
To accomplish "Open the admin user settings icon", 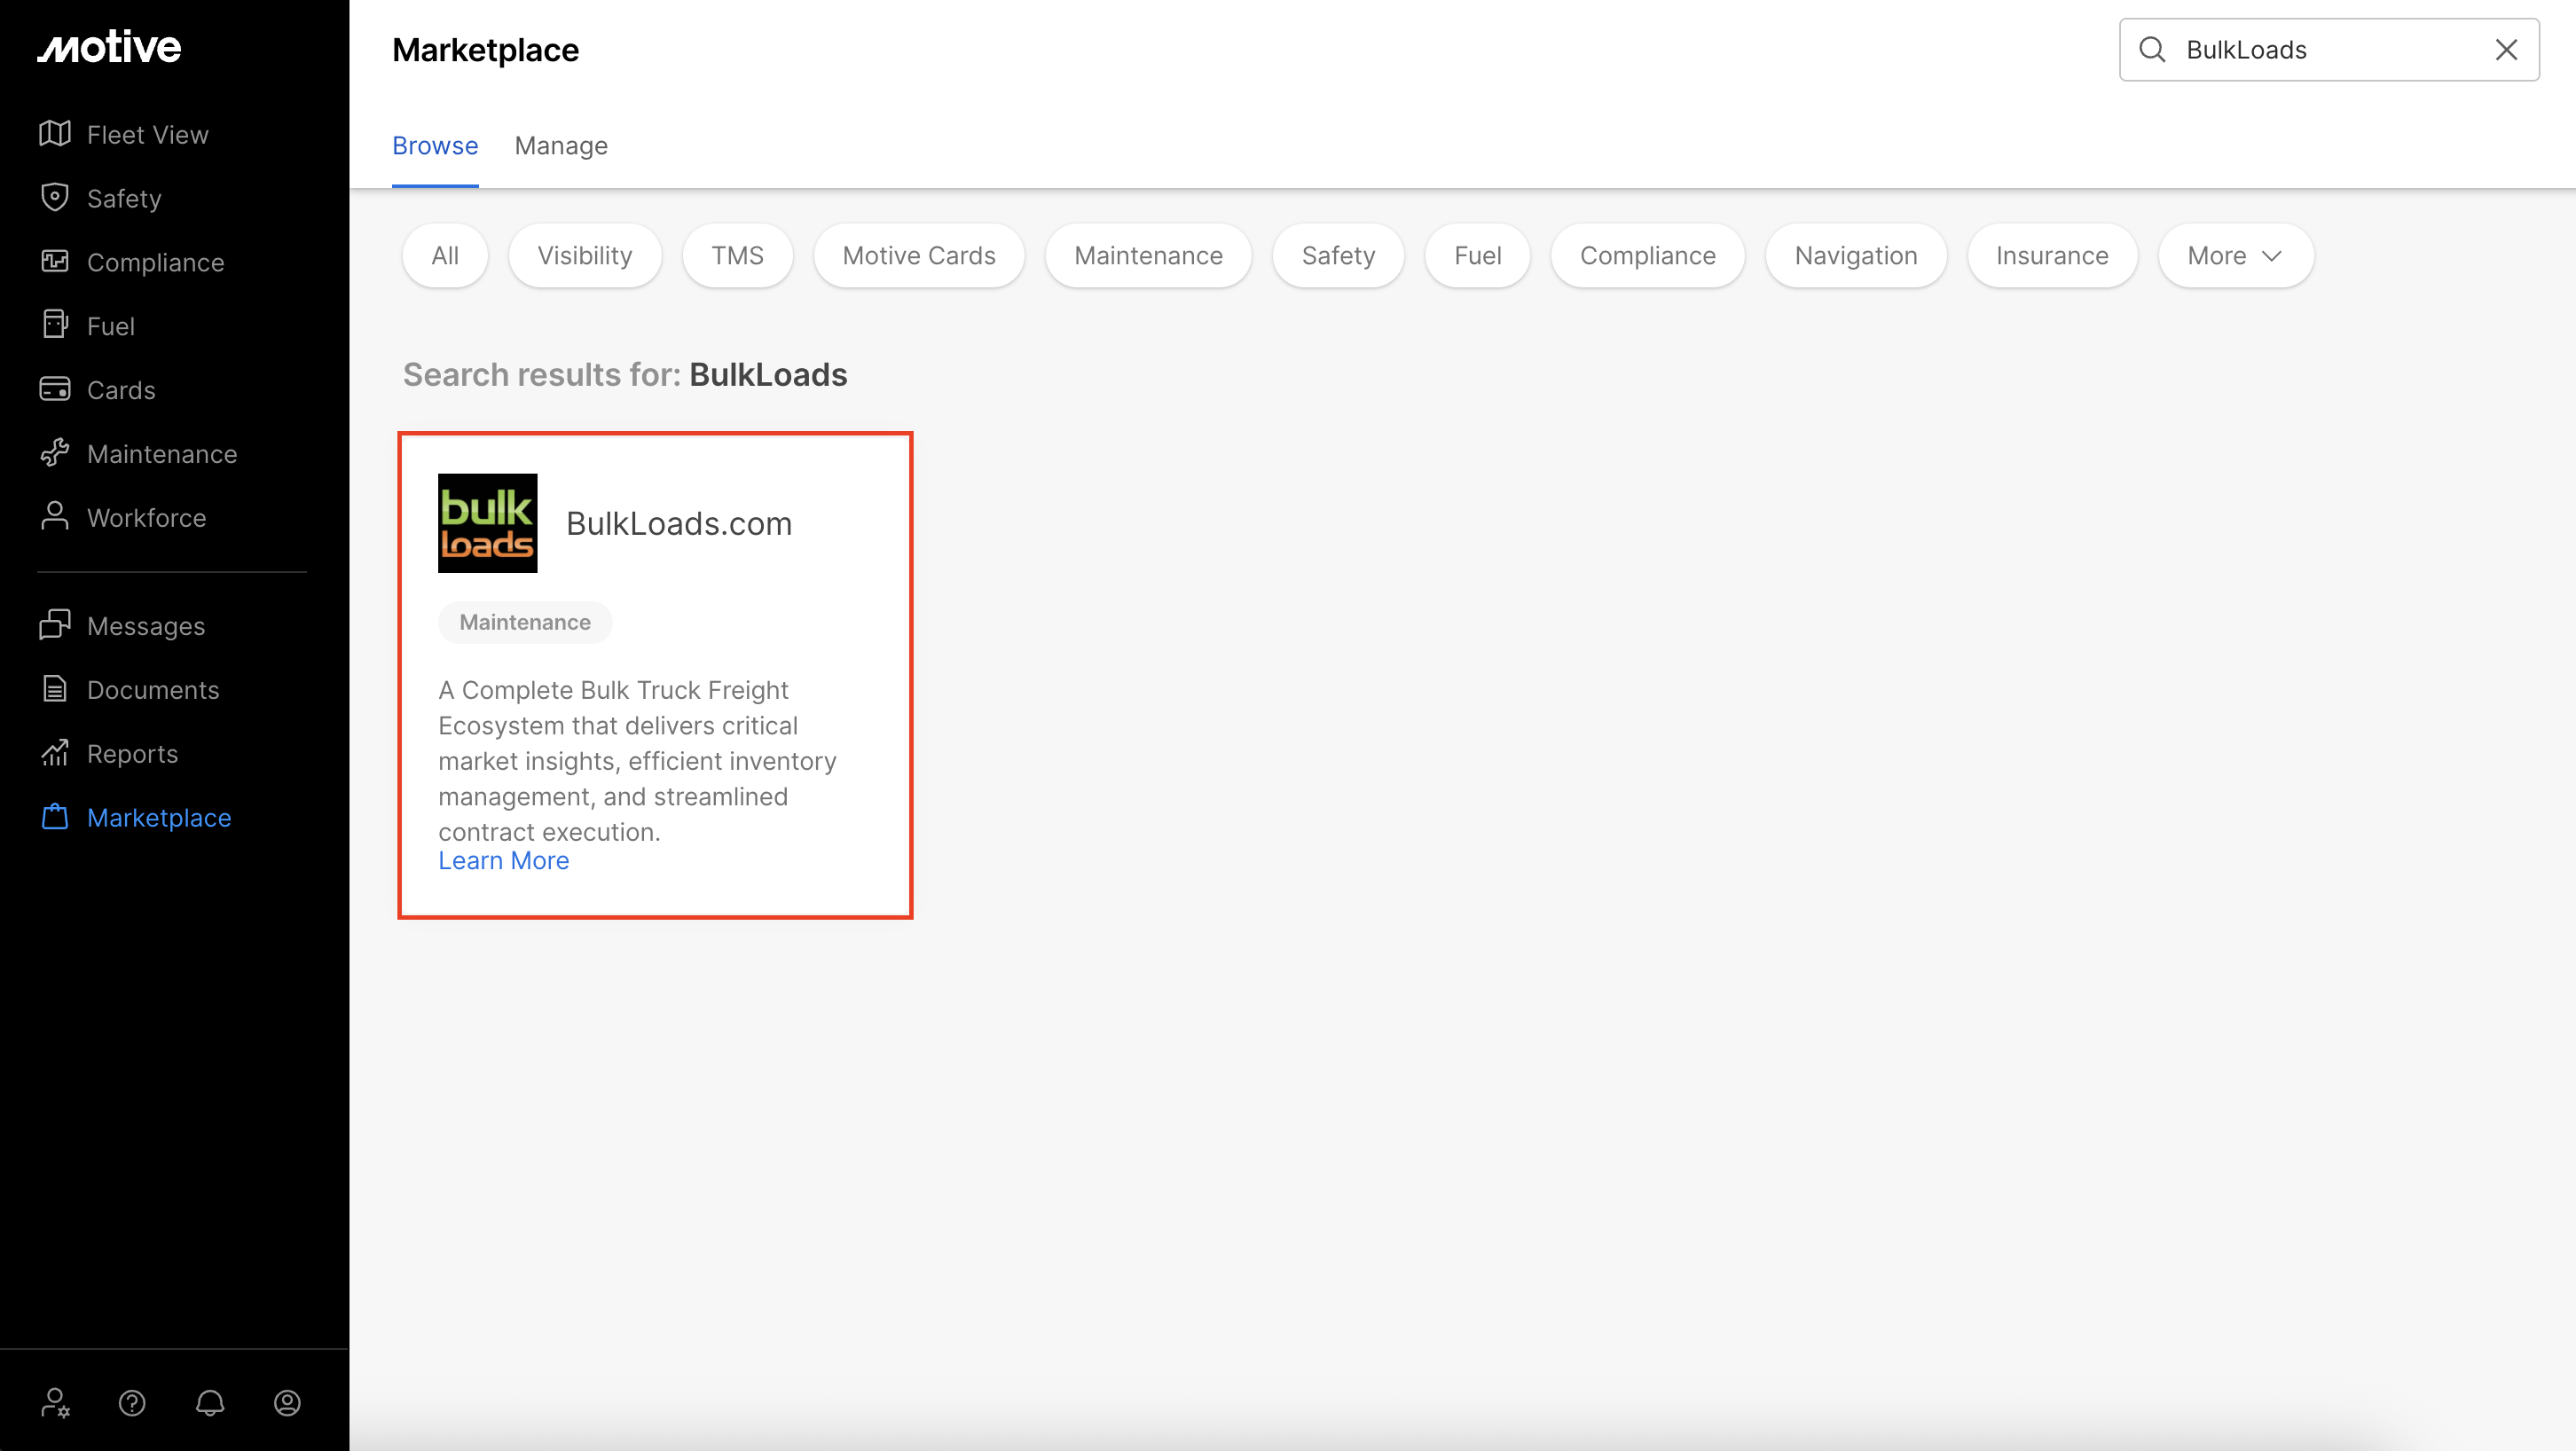I will coord(55,1403).
